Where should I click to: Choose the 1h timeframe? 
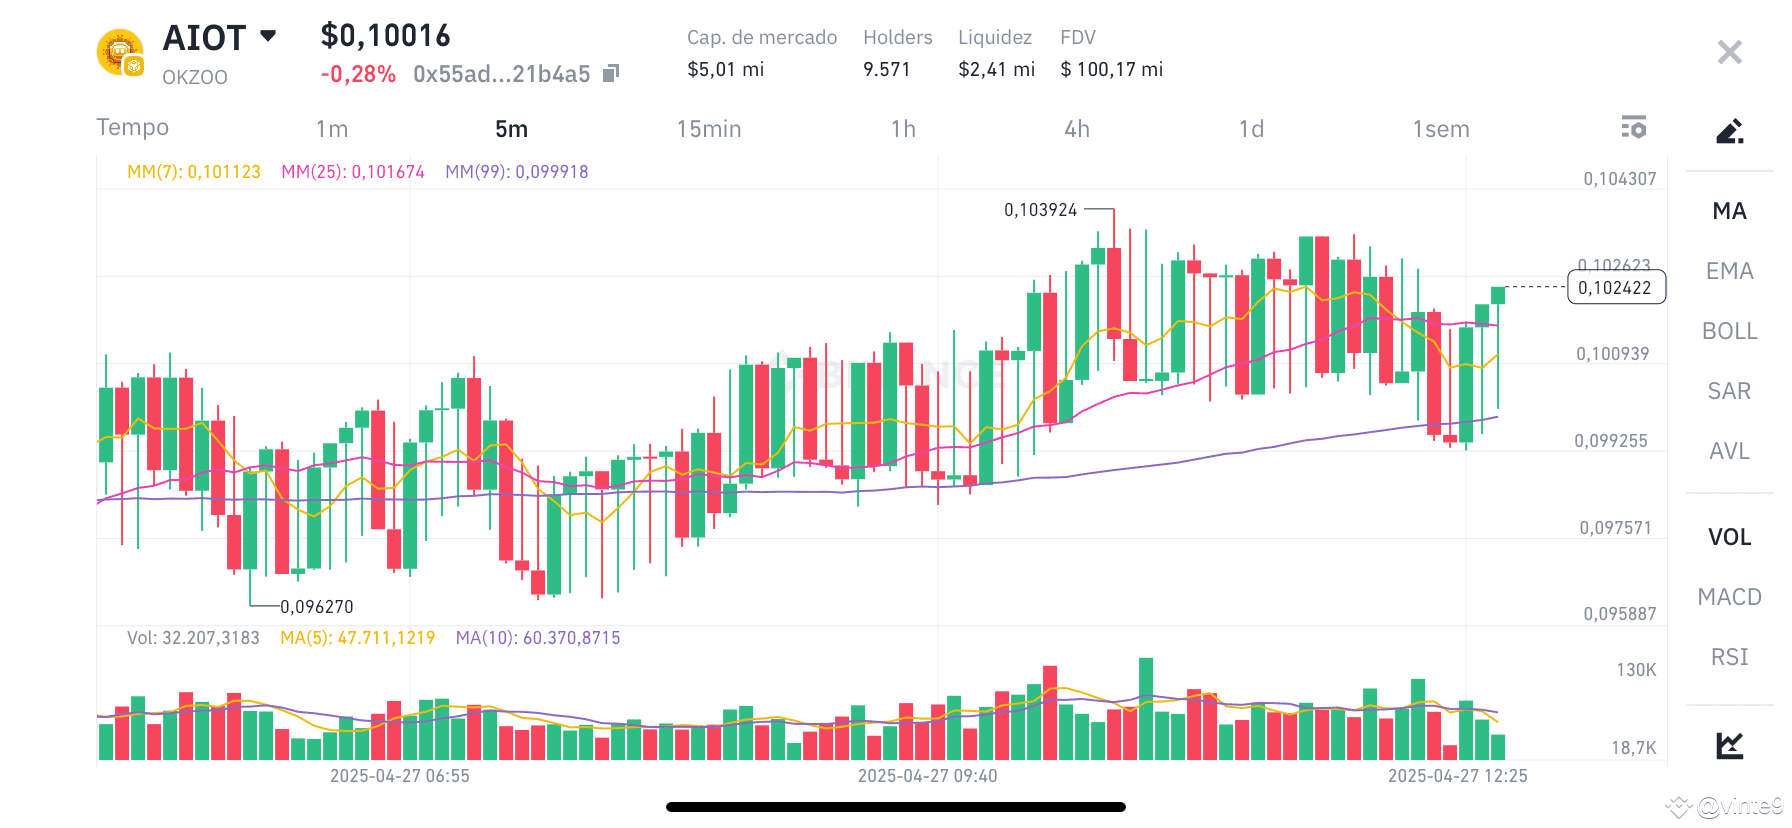pos(903,129)
